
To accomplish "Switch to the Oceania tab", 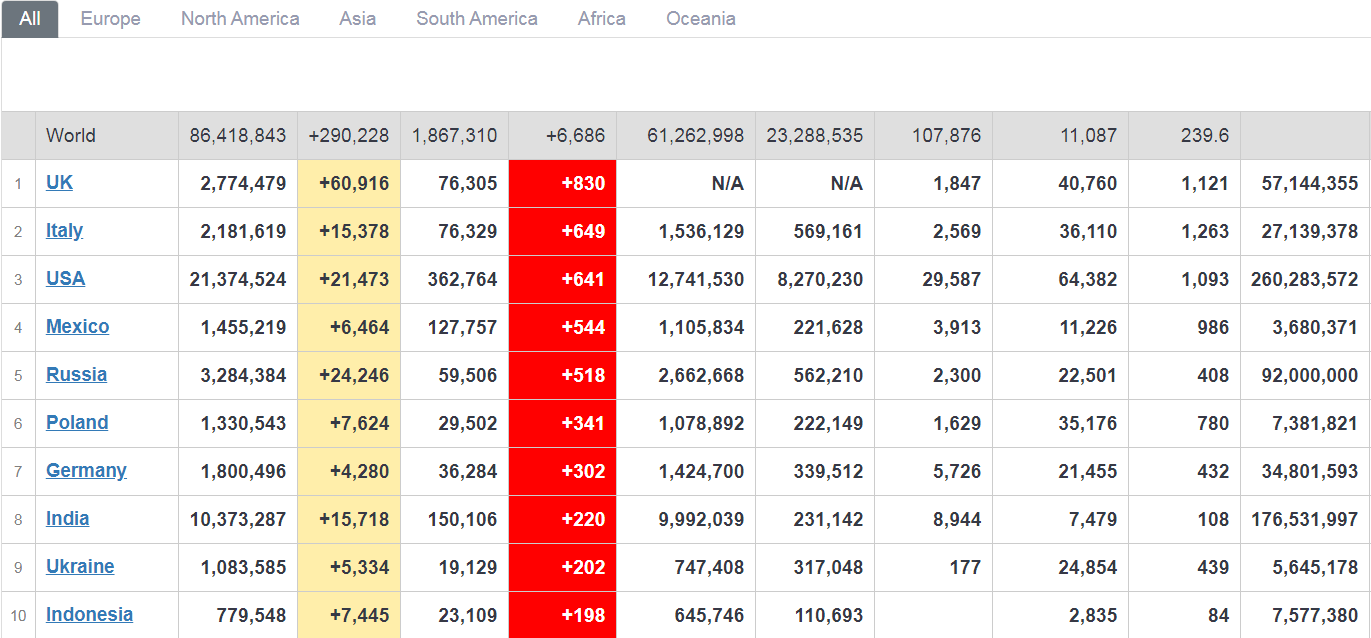I will [x=700, y=19].
